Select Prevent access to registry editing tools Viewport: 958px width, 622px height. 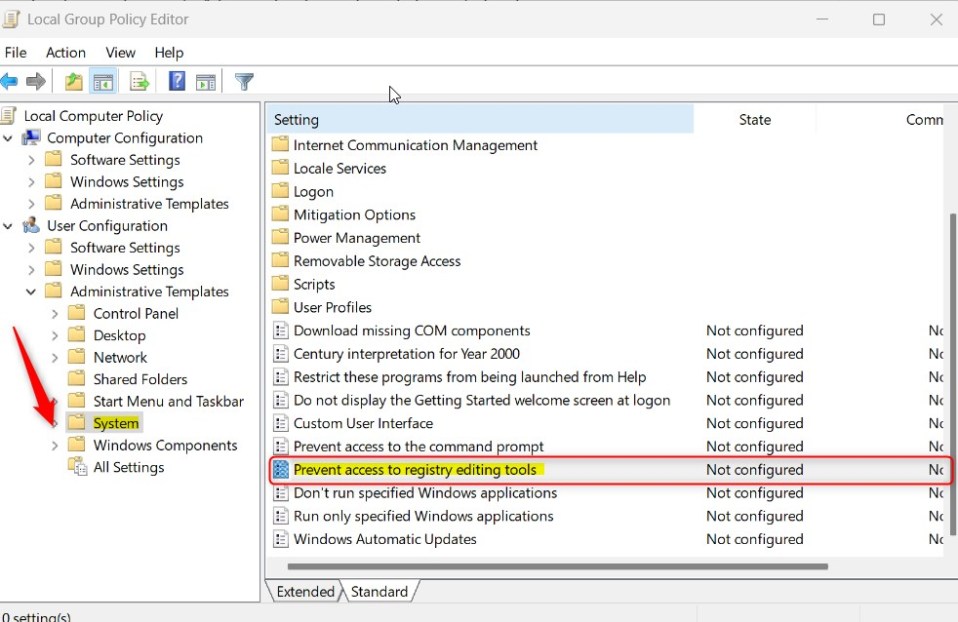tap(416, 470)
